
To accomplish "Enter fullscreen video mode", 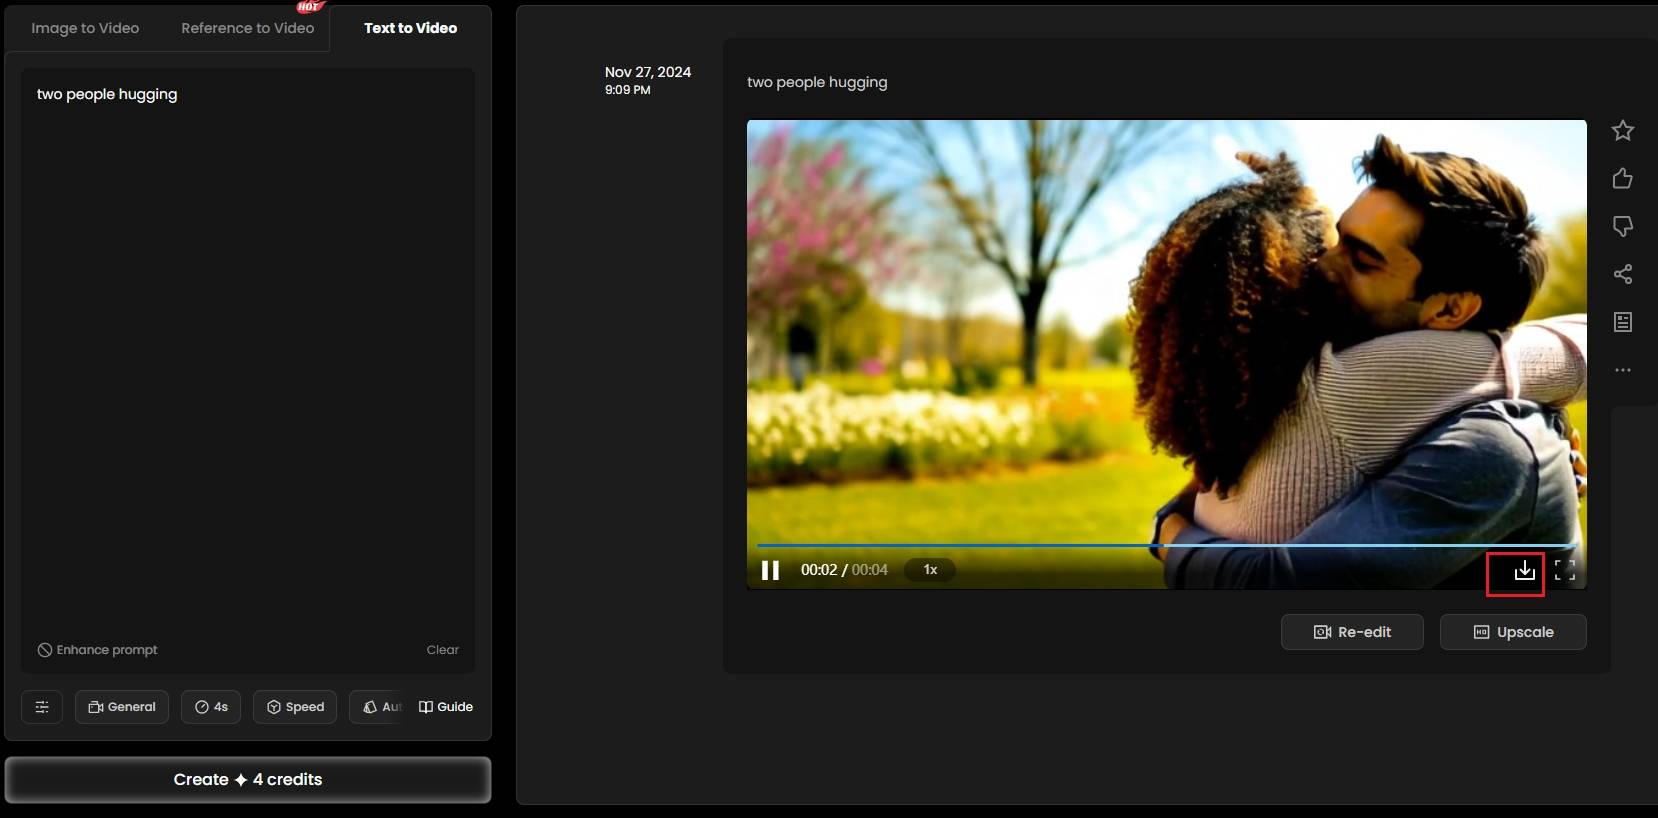I will click(x=1564, y=570).
